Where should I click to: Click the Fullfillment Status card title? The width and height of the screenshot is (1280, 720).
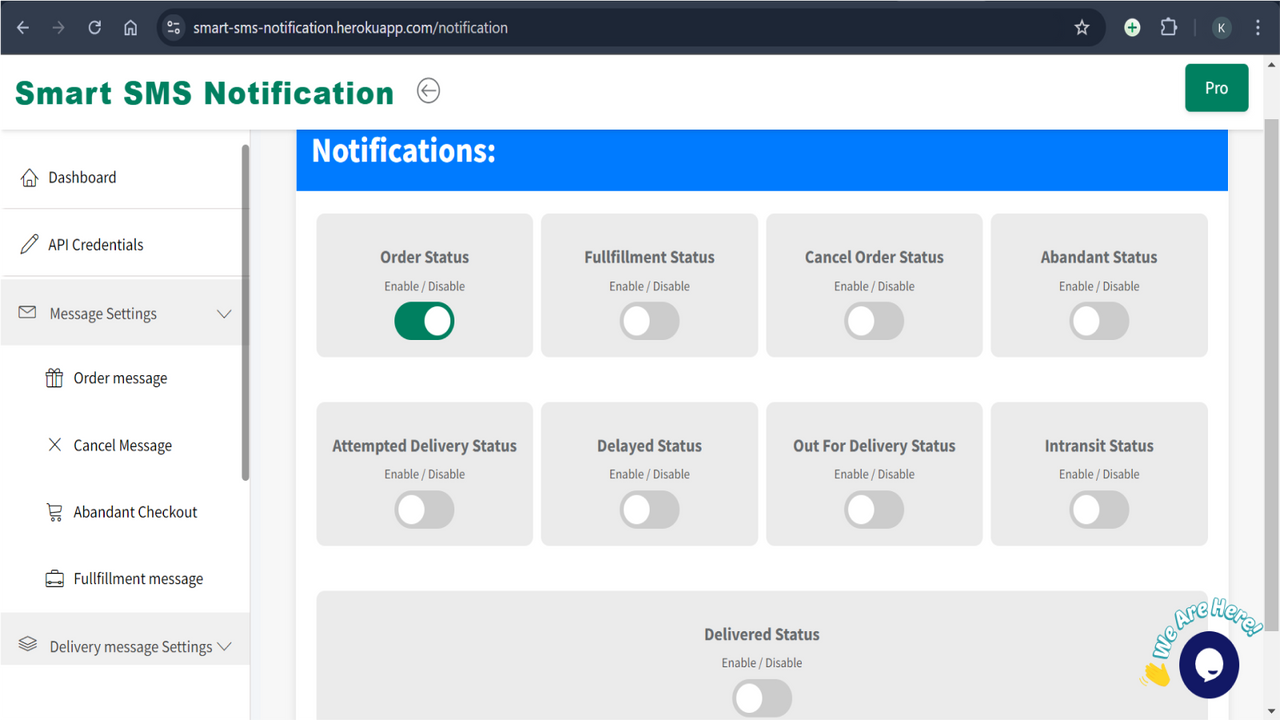[649, 257]
